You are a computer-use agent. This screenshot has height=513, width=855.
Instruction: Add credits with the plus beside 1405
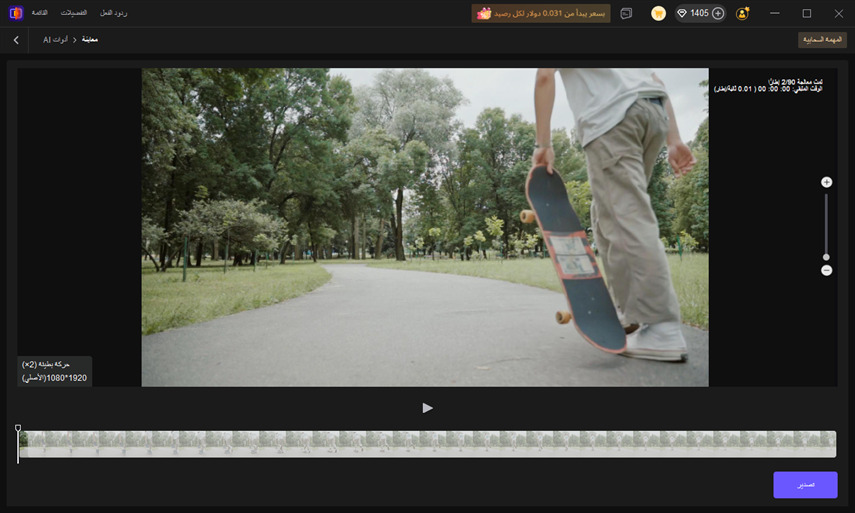(x=718, y=13)
